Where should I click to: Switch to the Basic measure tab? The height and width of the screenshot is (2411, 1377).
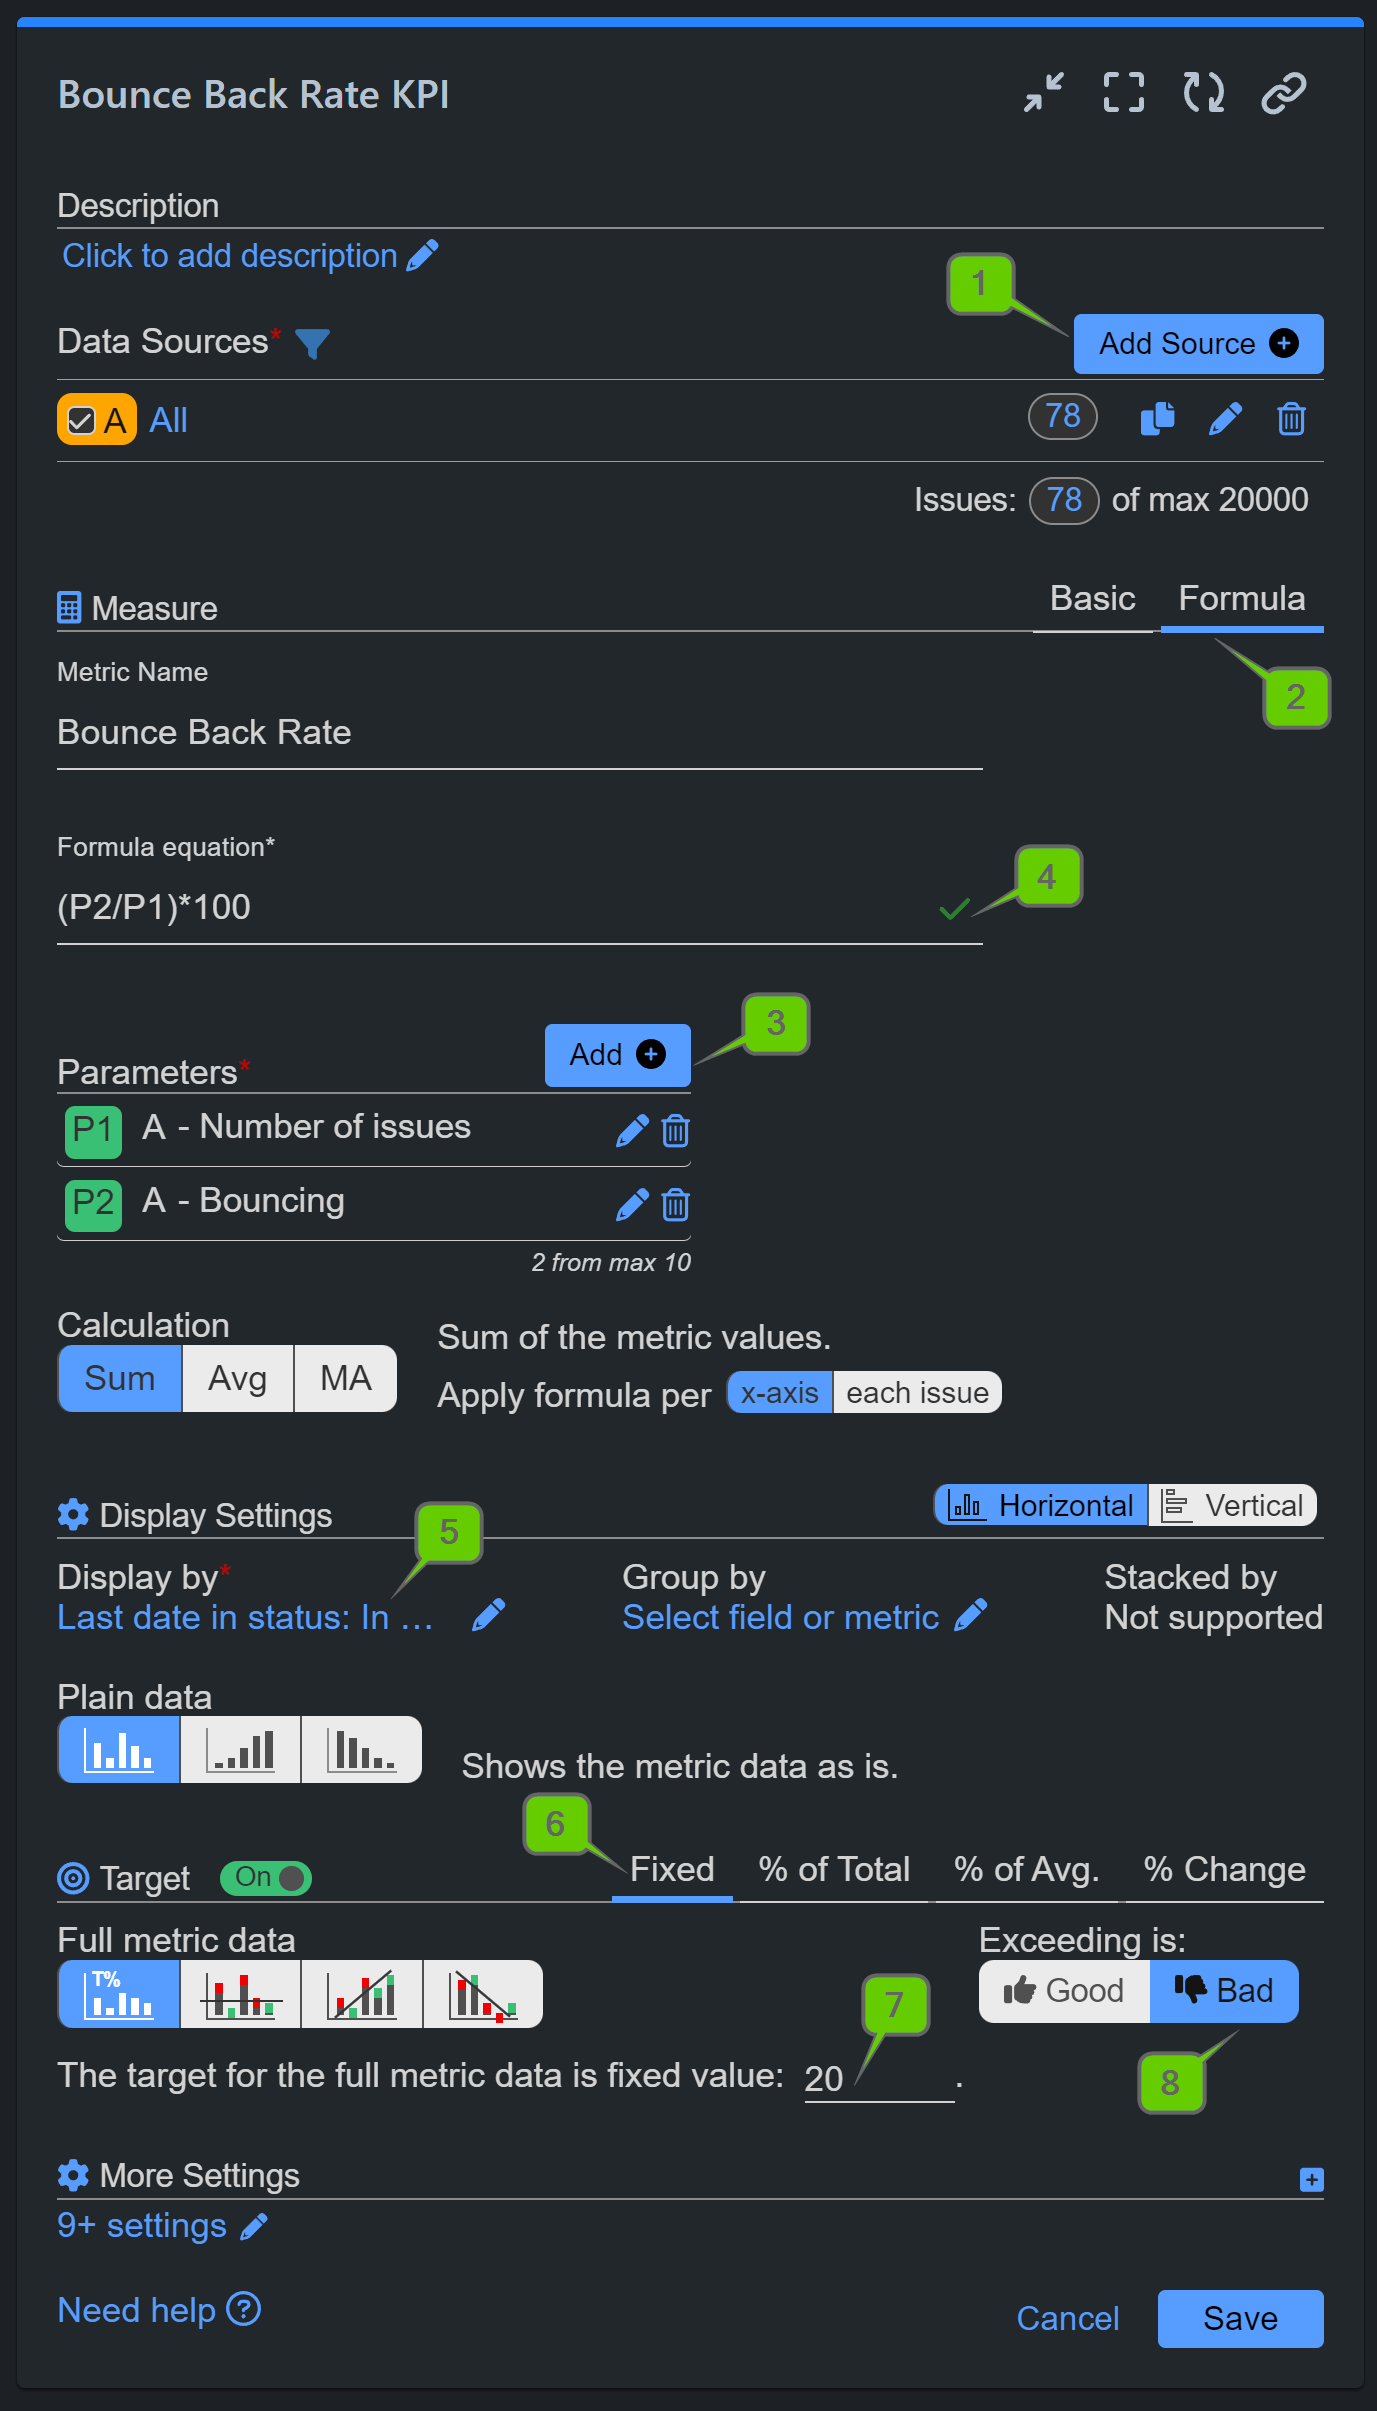coord(1092,598)
